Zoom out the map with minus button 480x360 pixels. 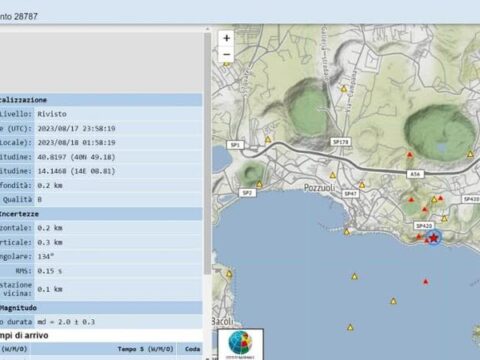point(227,54)
